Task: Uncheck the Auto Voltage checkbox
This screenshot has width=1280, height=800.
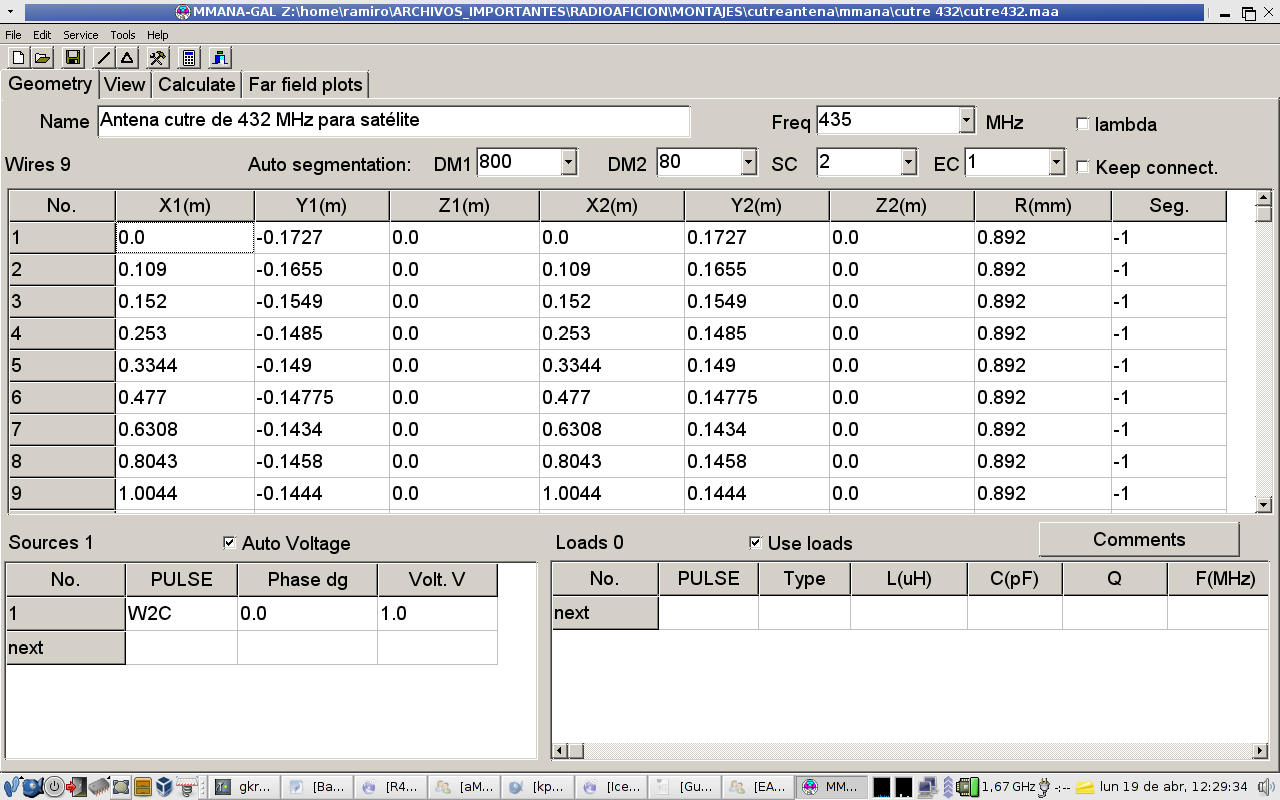Action: [x=230, y=543]
